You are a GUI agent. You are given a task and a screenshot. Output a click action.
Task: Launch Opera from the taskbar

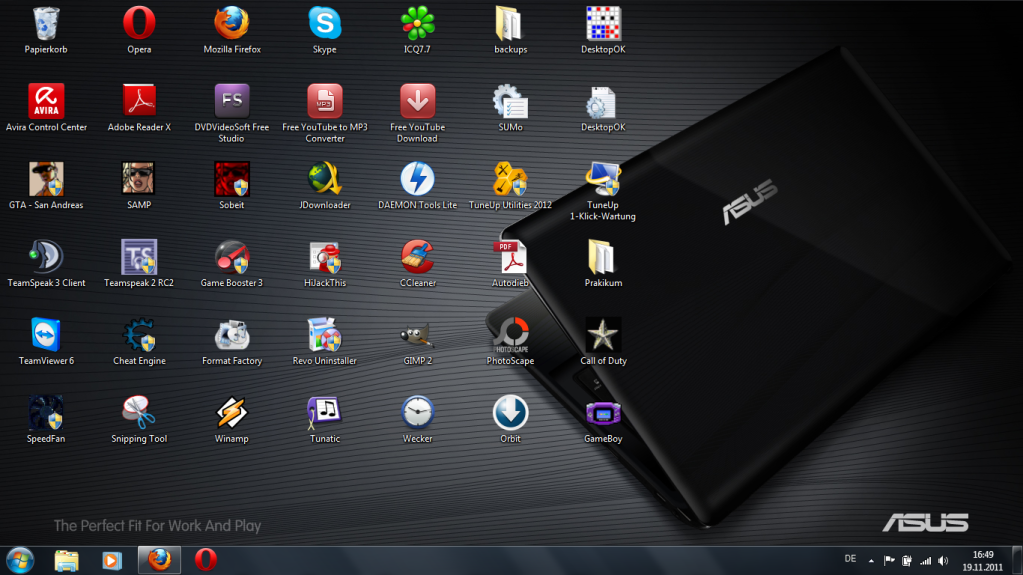point(205,559)
